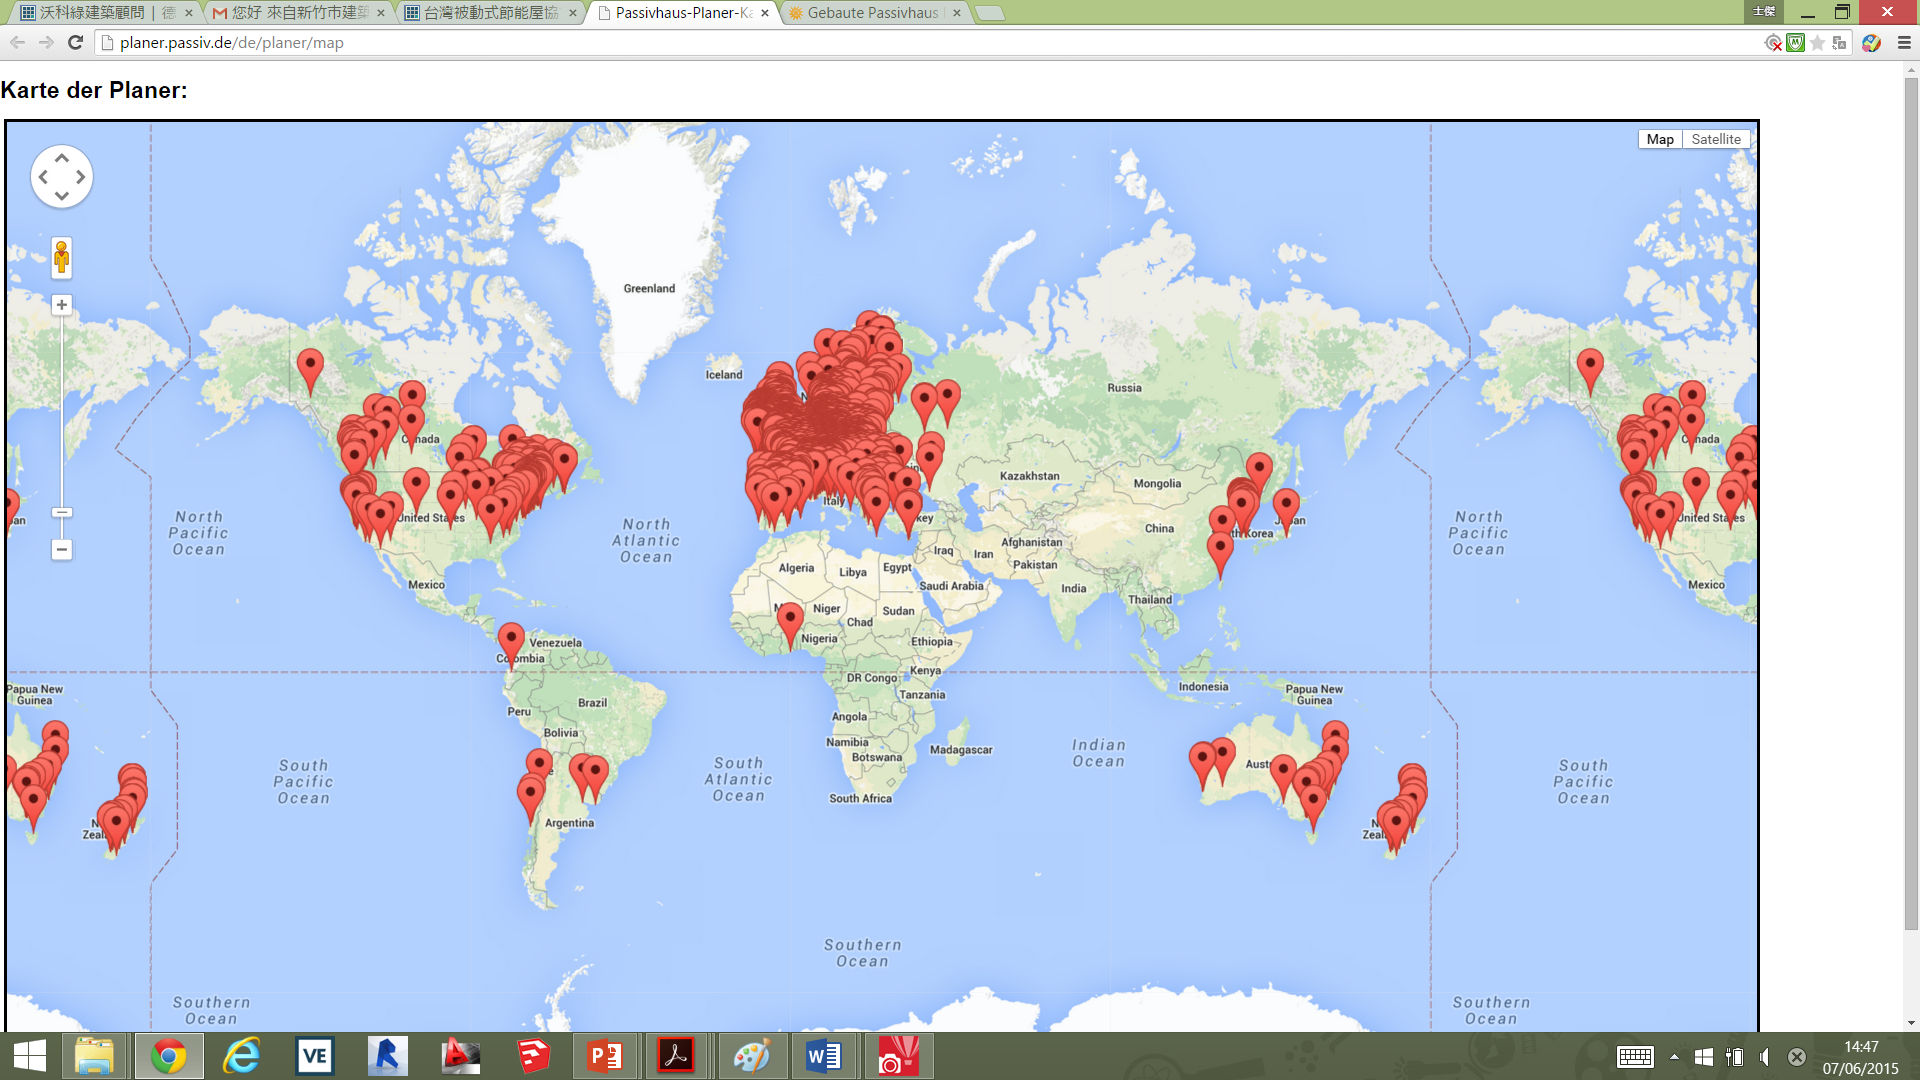
Task: Bookmark this page with the star icon
Action: [1817, 43]
